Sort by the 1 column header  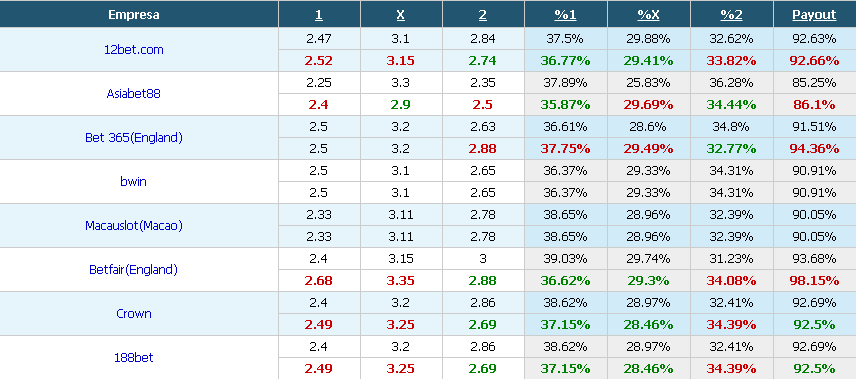point(319,15)
